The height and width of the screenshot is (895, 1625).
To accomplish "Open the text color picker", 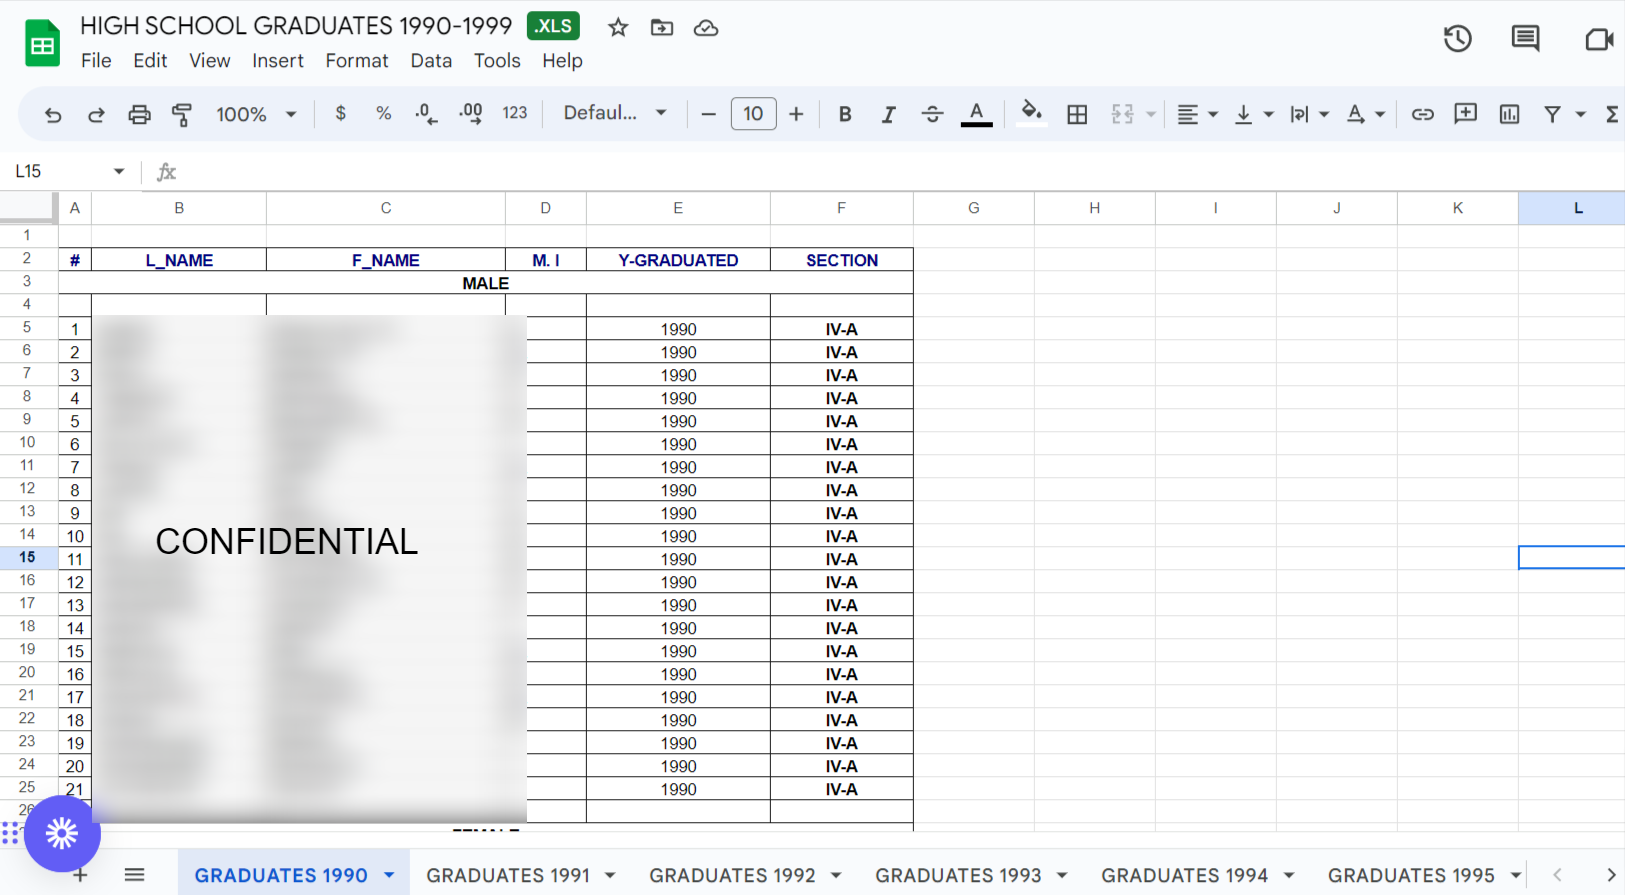I will [x=976, y=114].
